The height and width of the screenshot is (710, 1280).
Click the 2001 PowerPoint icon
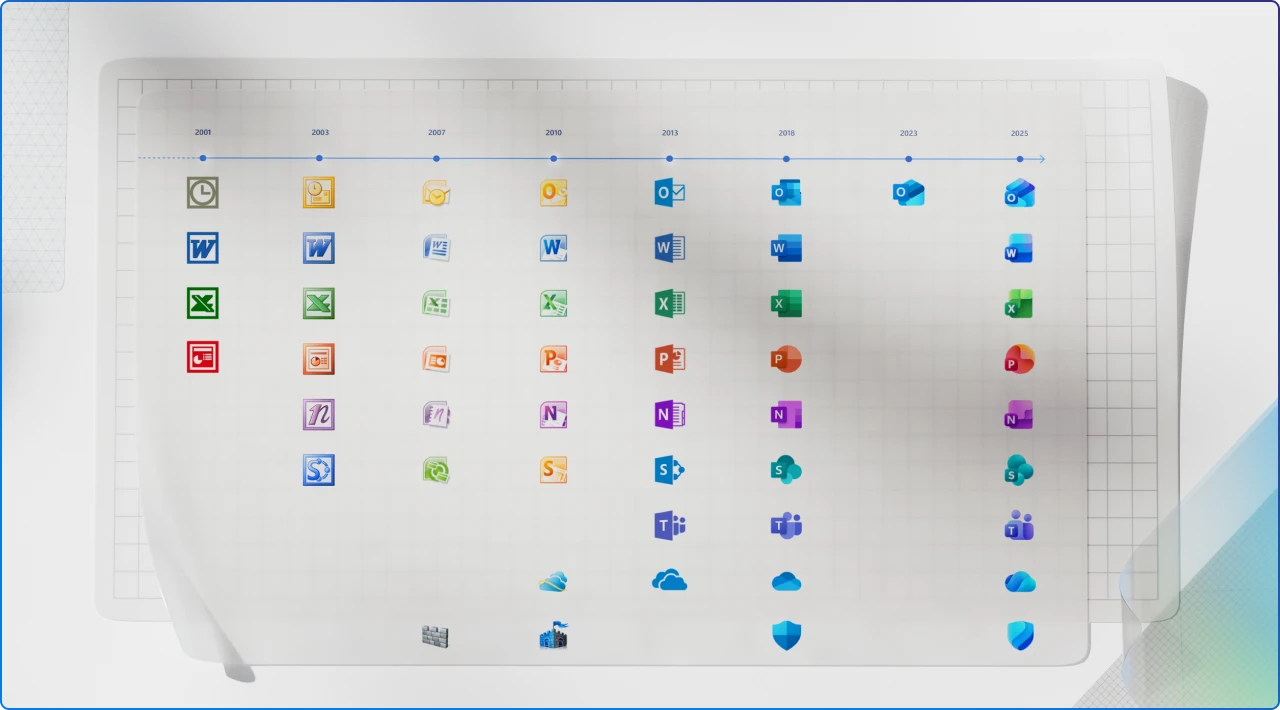(203, 357)
